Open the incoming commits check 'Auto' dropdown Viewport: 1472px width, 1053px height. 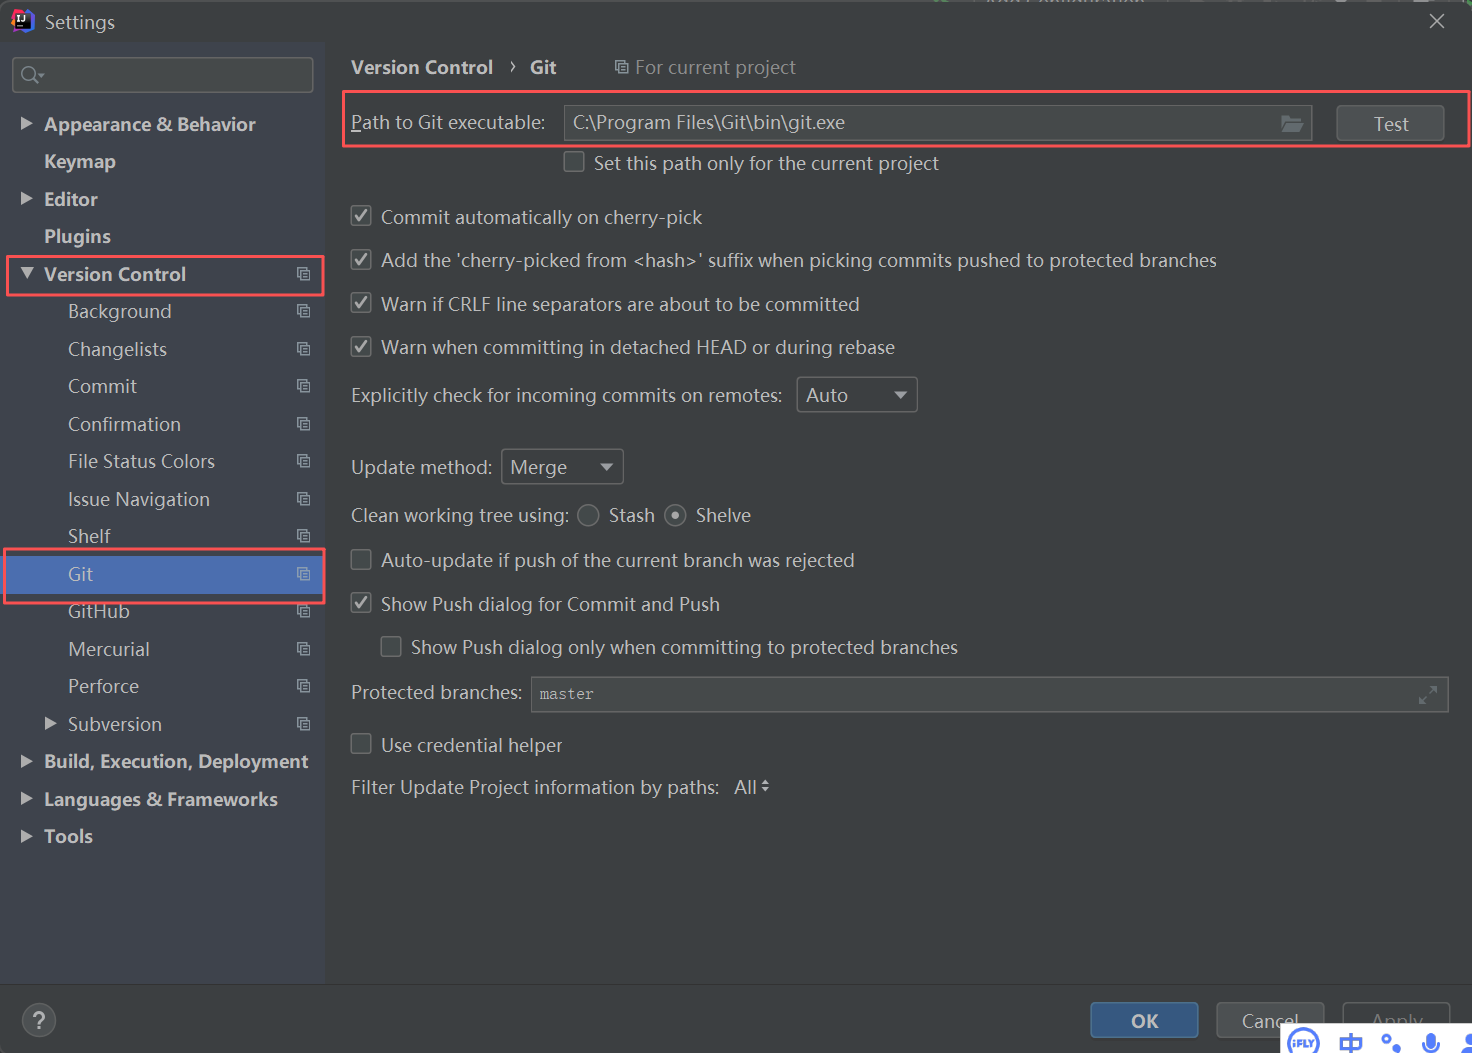pyautogui.click(x=856, y=395)
